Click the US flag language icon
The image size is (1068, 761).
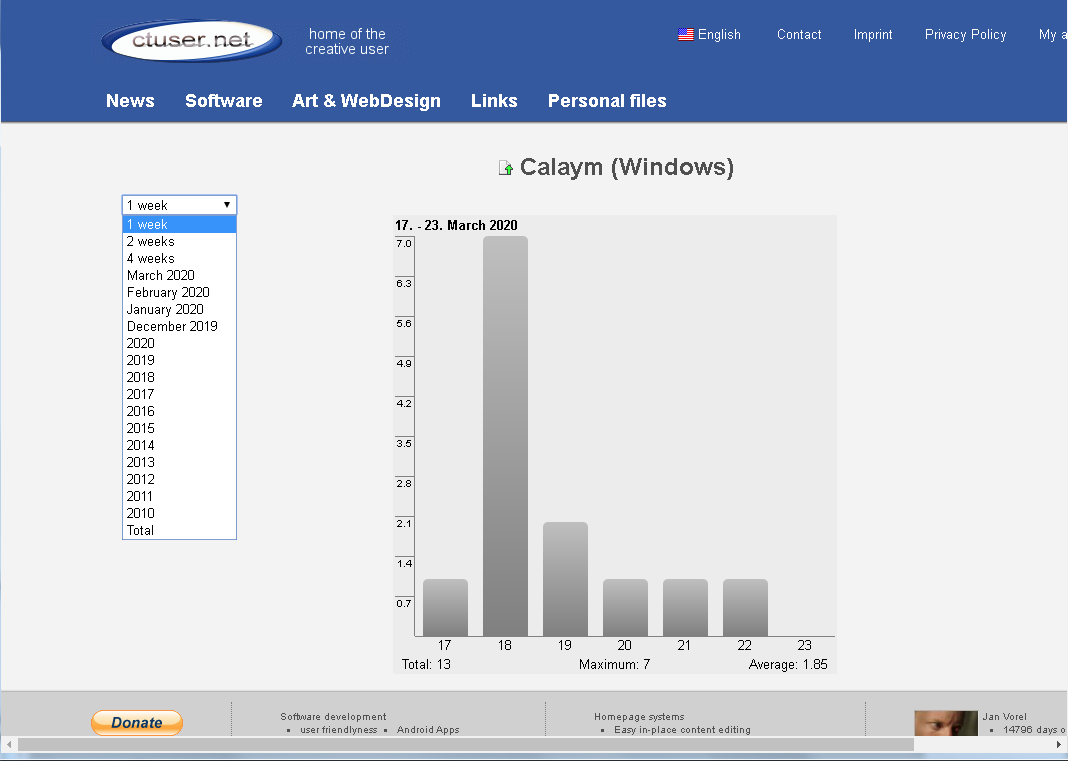coord(685,35)
